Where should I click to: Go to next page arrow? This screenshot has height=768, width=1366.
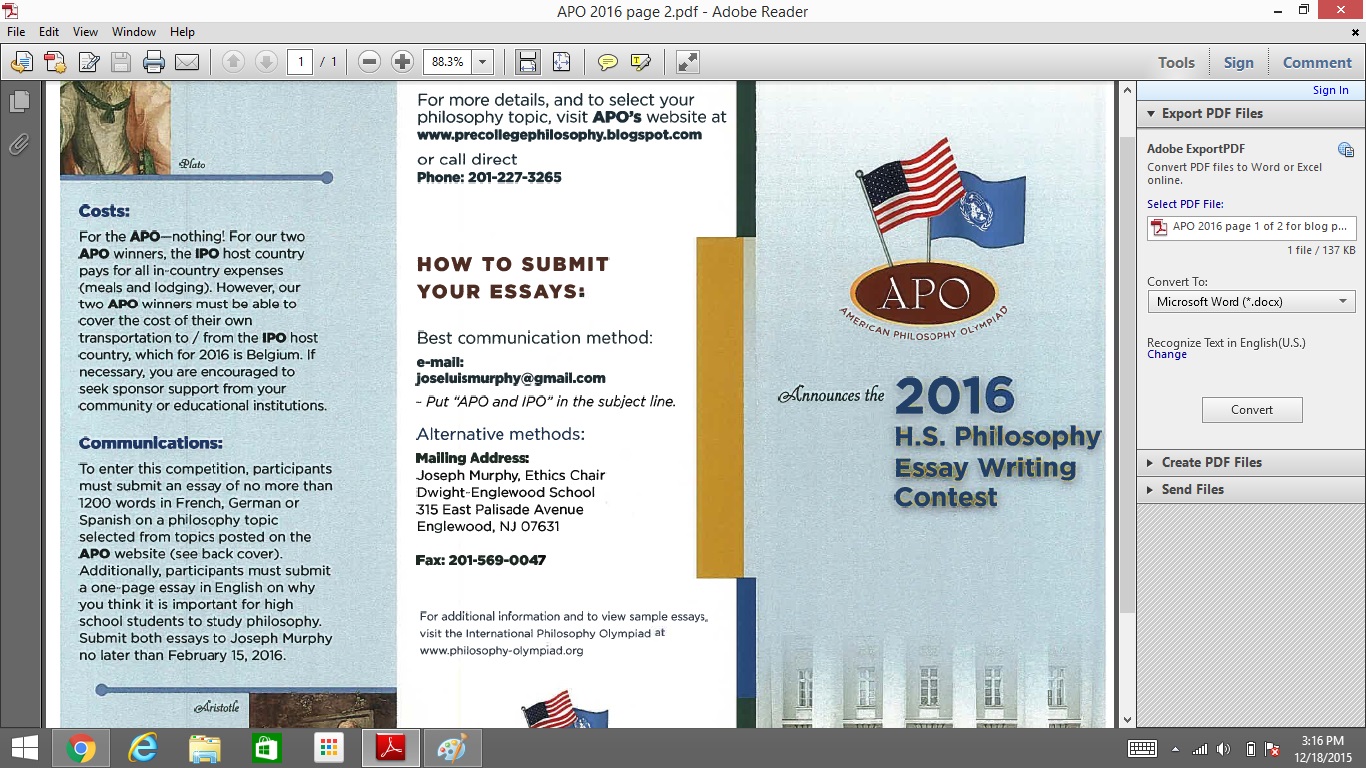(266, 62)
